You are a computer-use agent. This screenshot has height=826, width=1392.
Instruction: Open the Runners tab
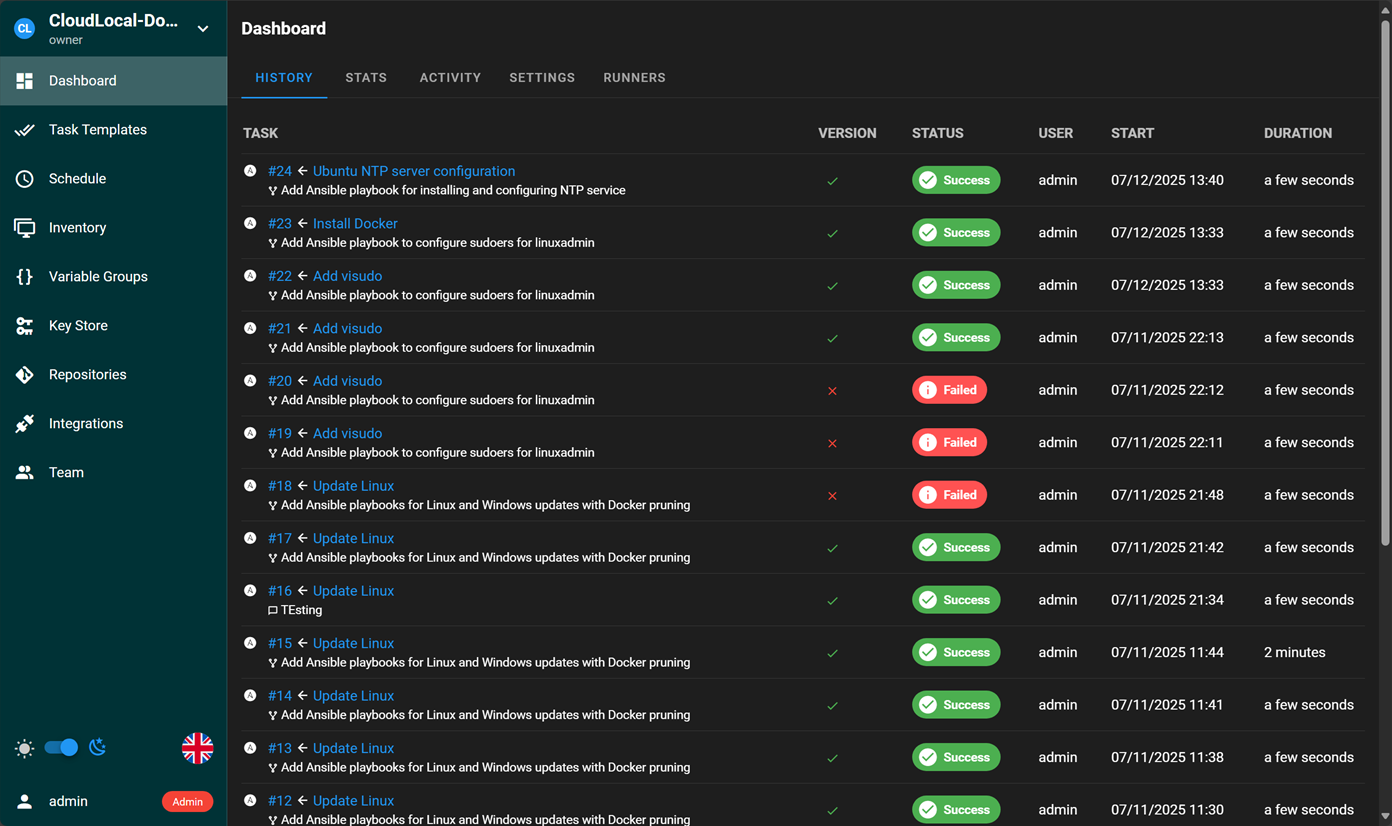(634, 78)
